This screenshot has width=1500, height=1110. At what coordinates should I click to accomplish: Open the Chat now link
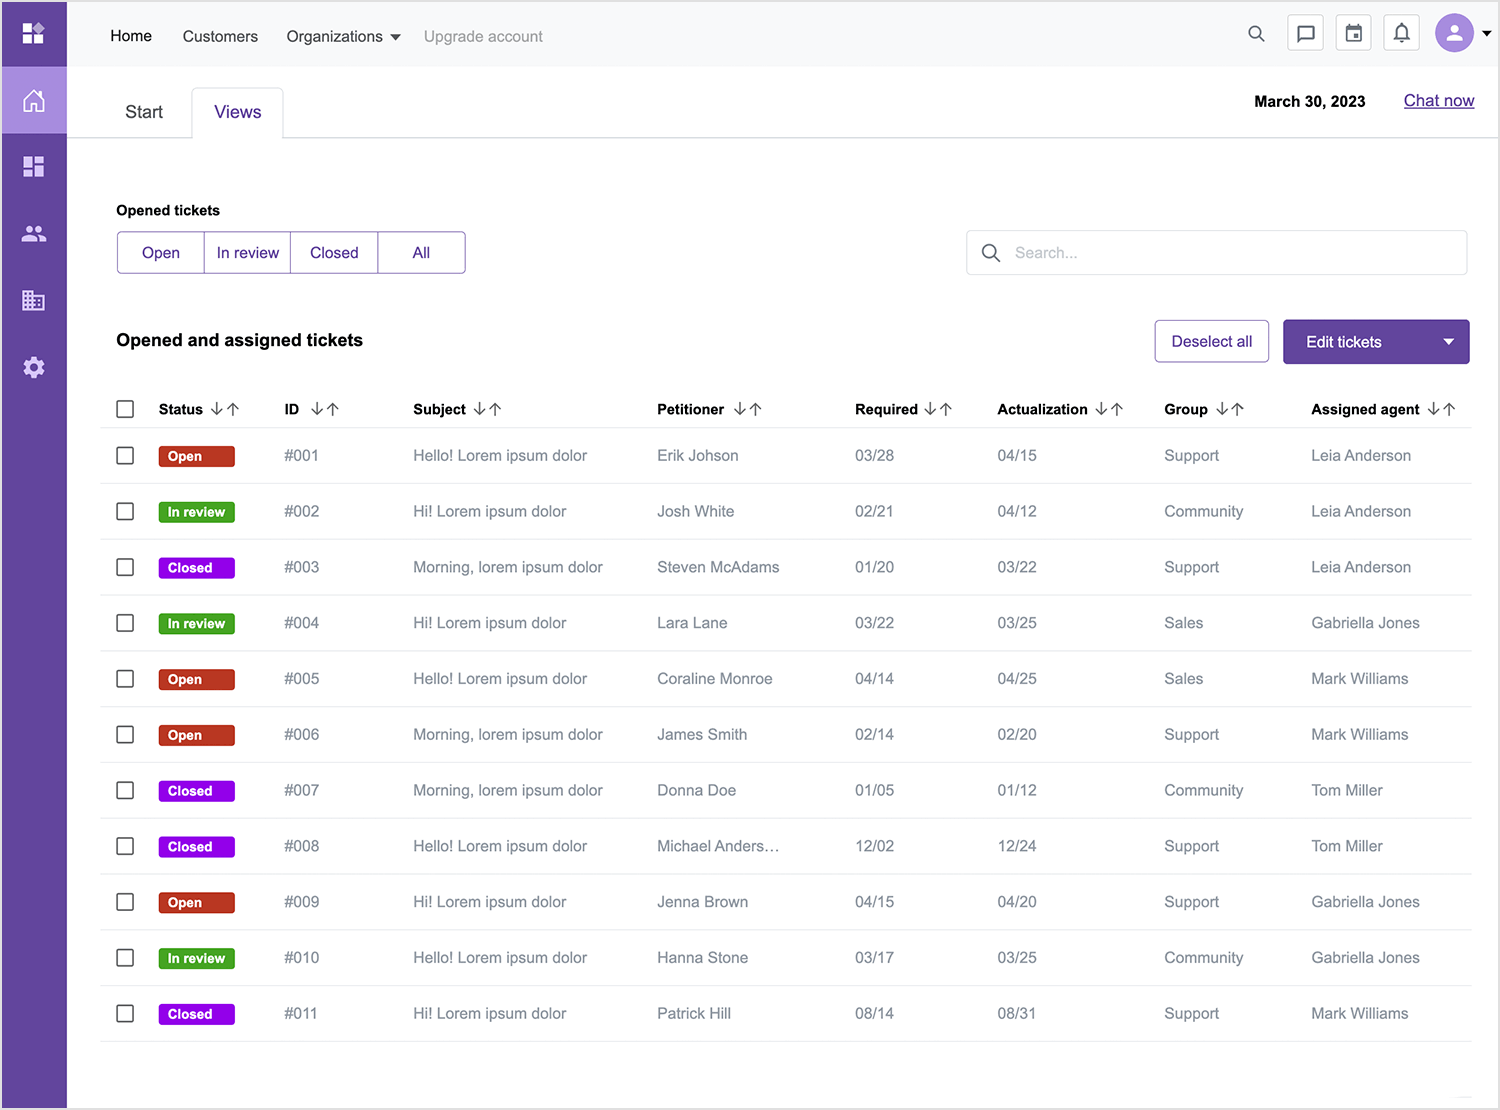point(1439,101)
